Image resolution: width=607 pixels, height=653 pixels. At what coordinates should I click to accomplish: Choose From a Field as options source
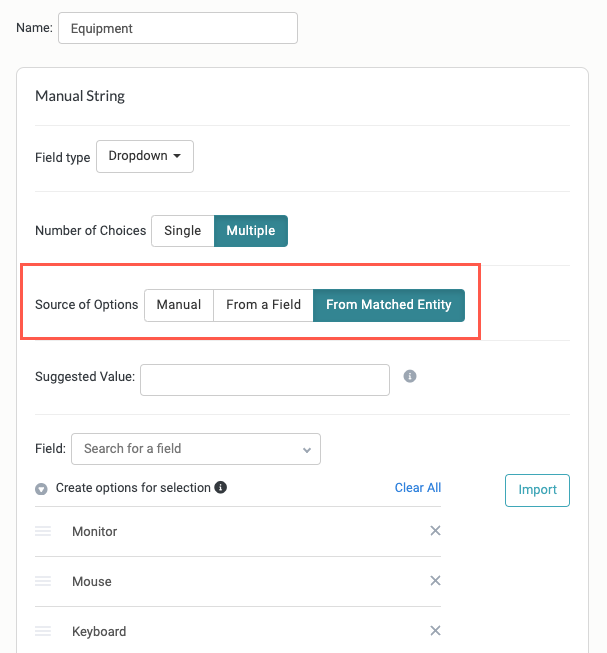[264, 305]
